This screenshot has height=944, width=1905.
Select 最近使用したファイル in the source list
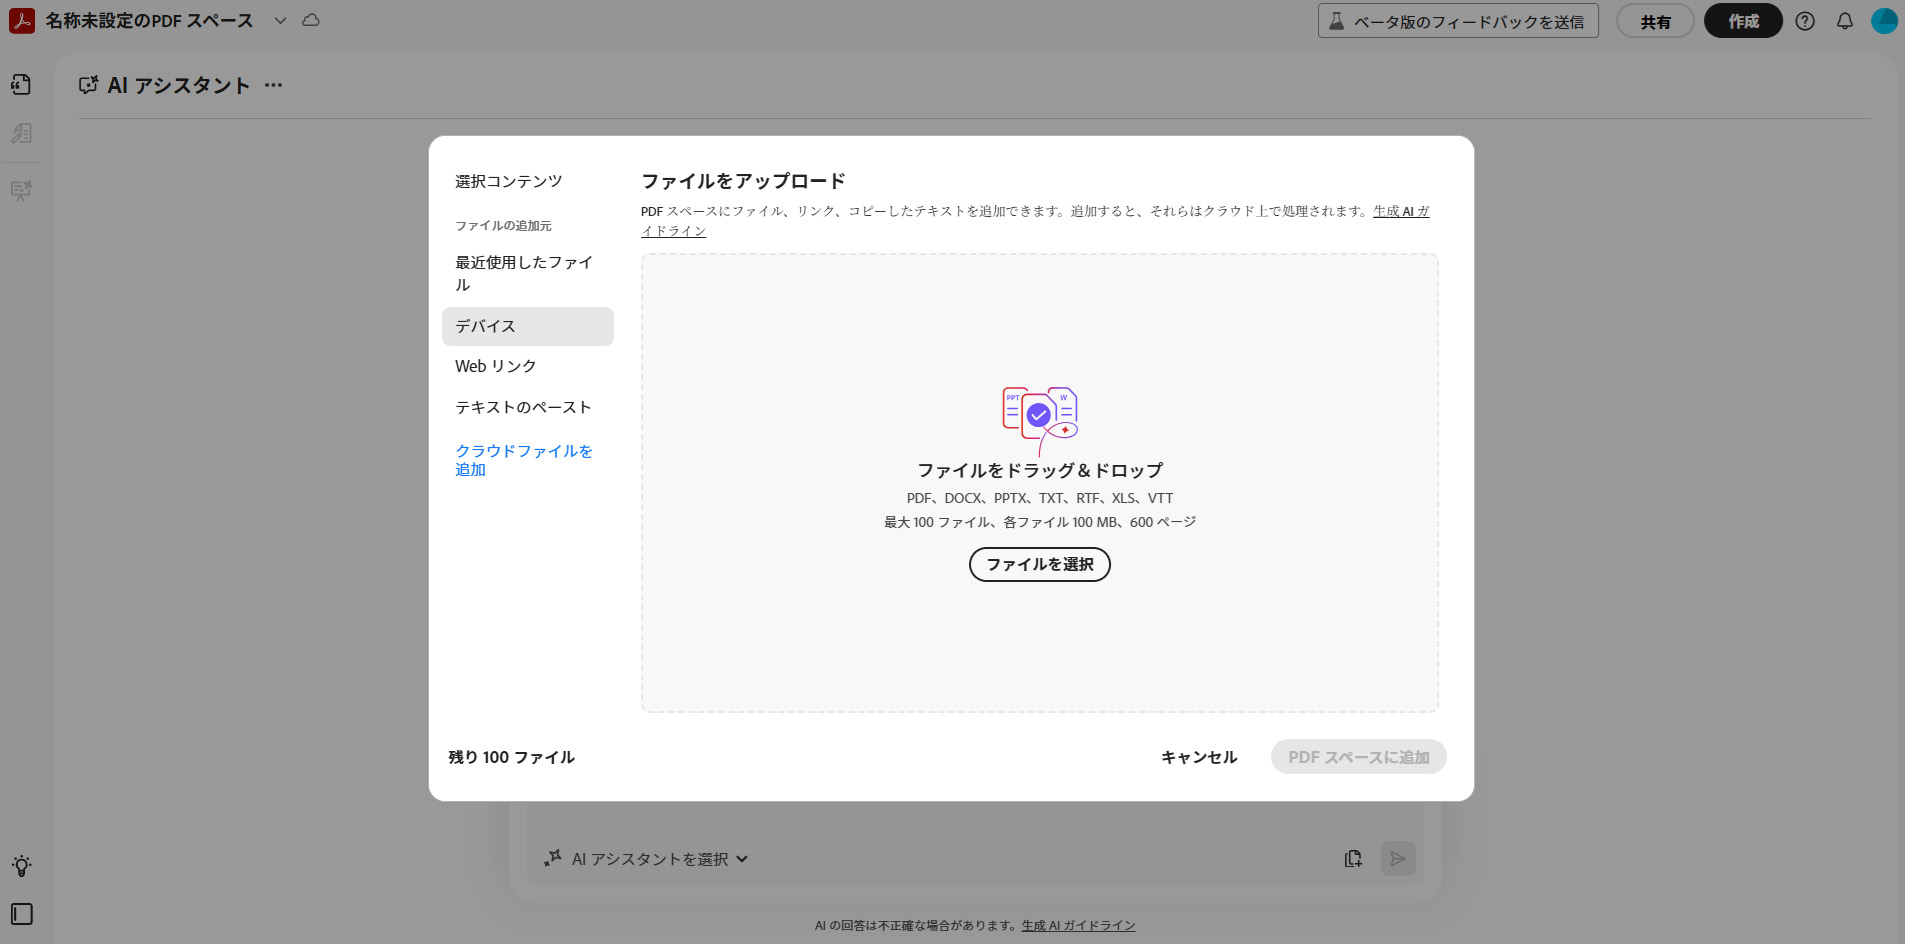point(524,273)
